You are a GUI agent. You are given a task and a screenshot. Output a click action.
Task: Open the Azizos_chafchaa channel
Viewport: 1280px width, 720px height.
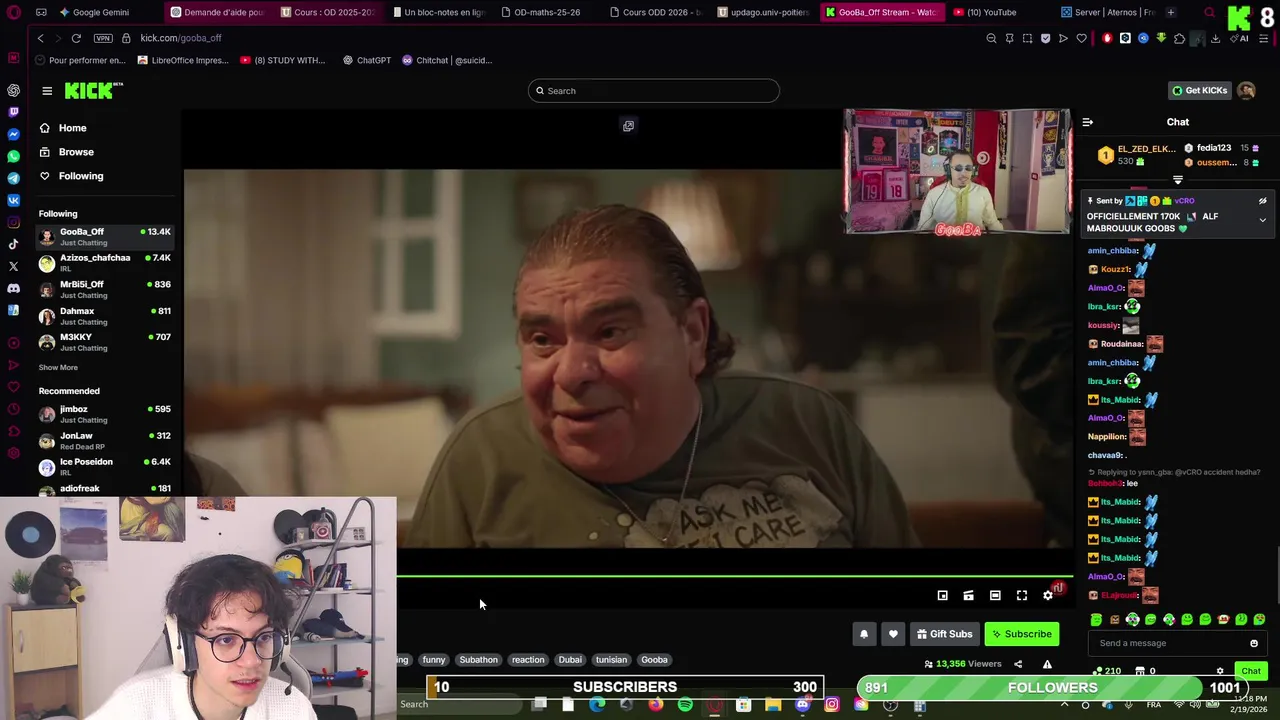click(x=105, y=263)
